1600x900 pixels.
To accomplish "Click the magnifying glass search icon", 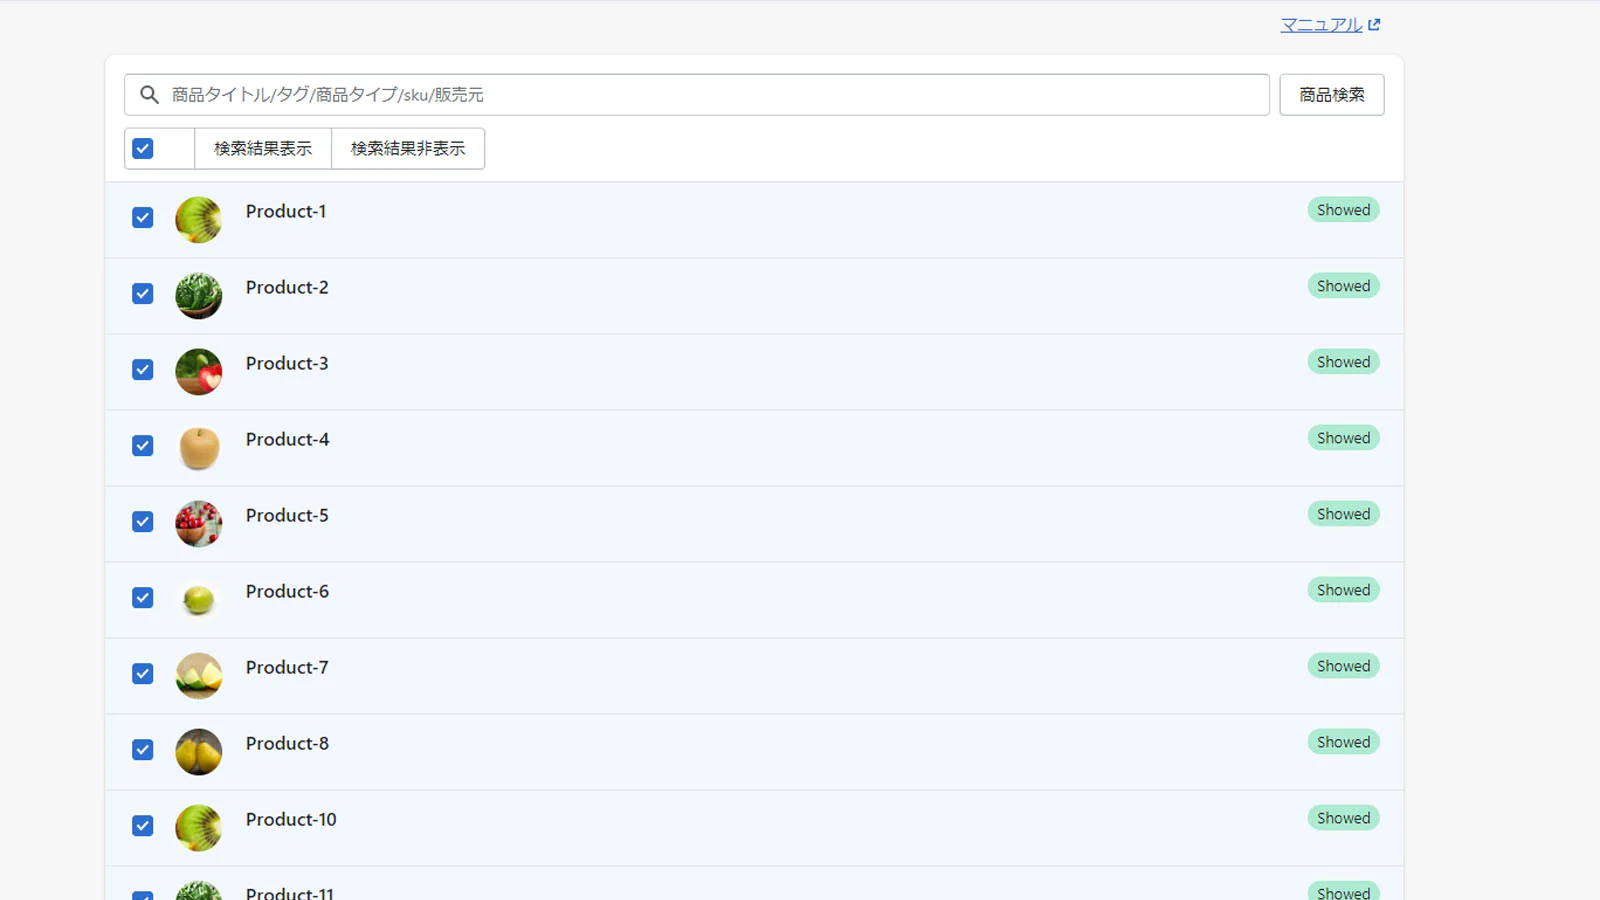I will click(149, 95).
